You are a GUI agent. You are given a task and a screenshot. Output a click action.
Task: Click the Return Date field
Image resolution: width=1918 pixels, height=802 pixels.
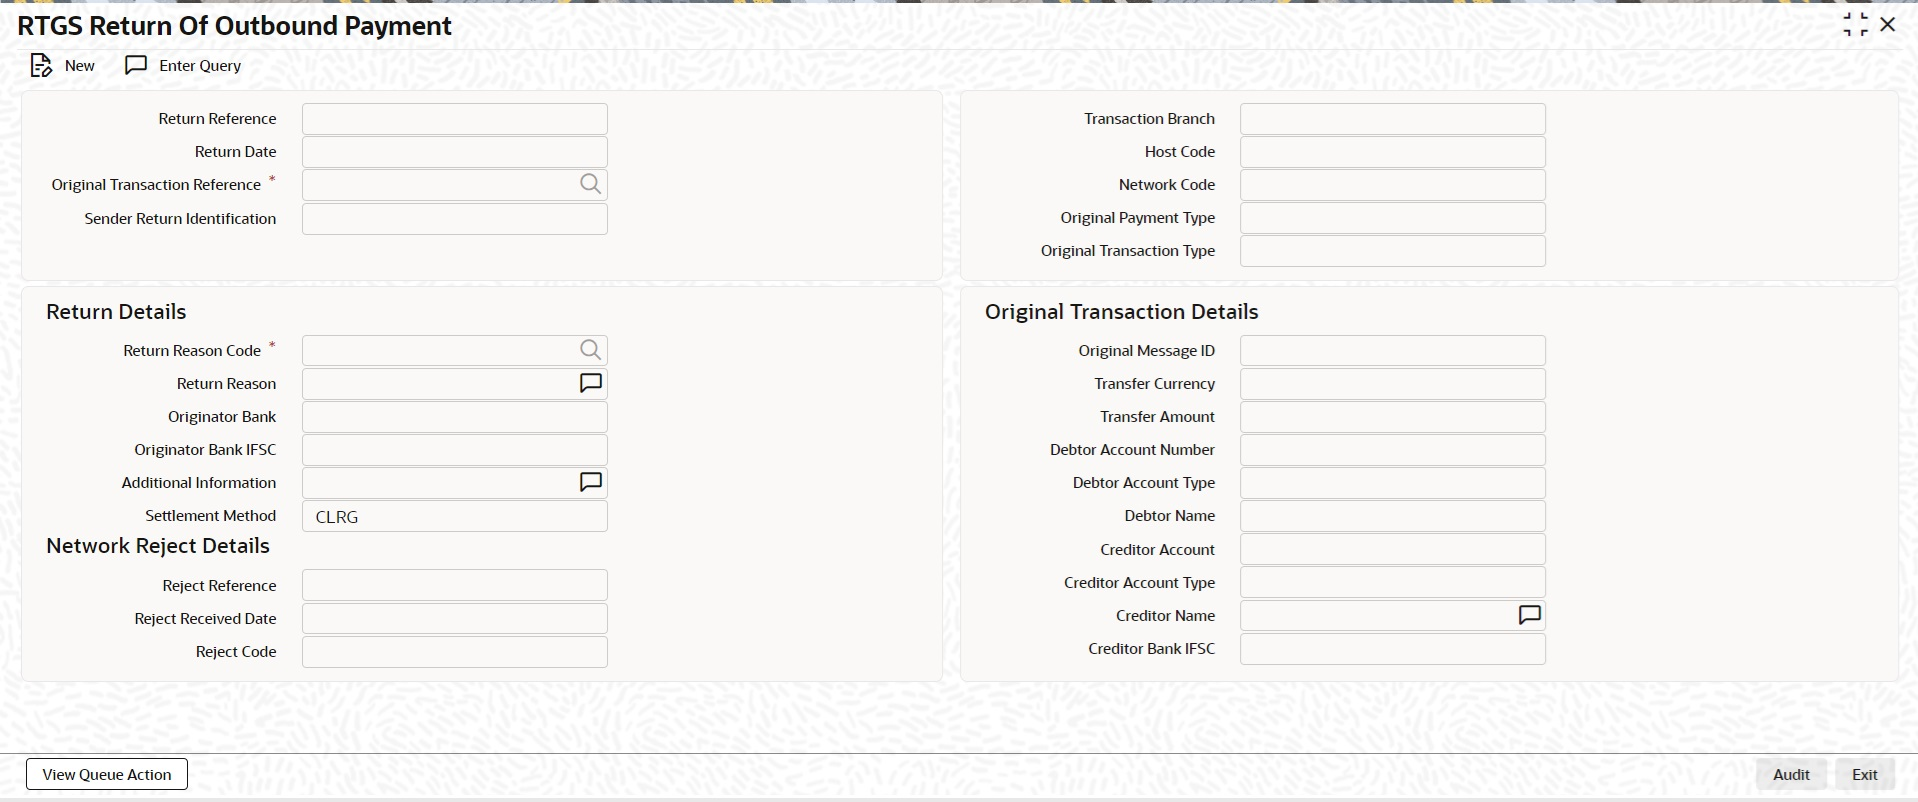[455, 152]
